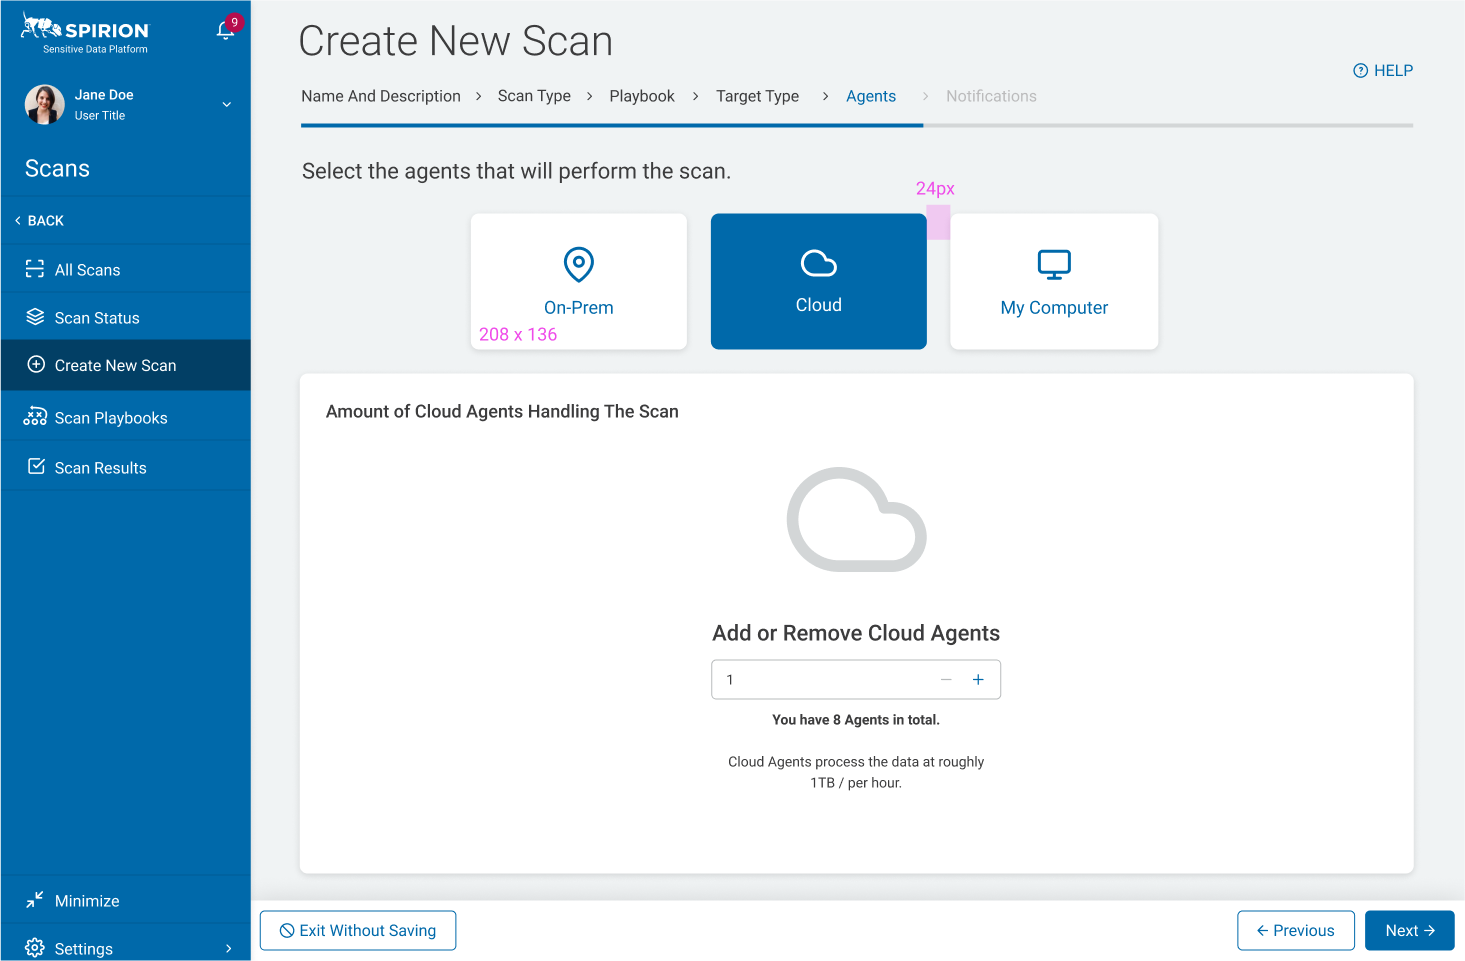The width and height of the screenshot is (1465, 961).
Task: Open the notifications bell icon
Action: pos(226,30)
